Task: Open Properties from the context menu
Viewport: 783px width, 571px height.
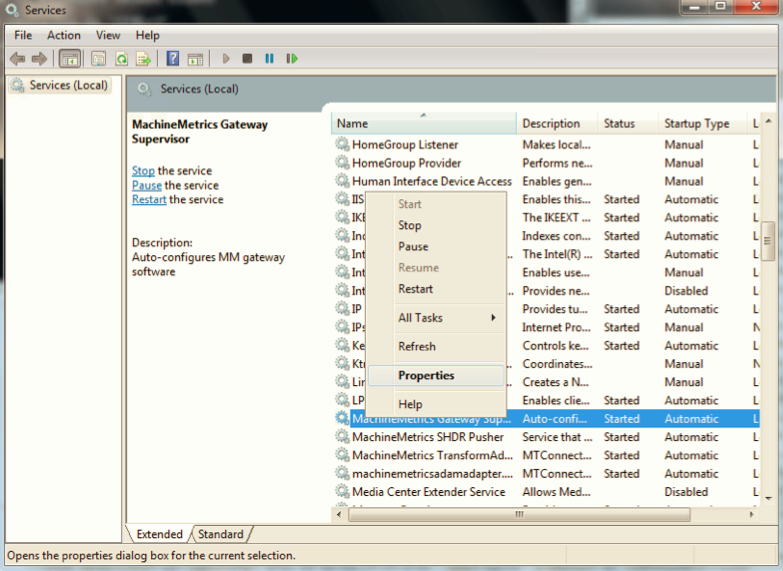Action: point(436,375)
